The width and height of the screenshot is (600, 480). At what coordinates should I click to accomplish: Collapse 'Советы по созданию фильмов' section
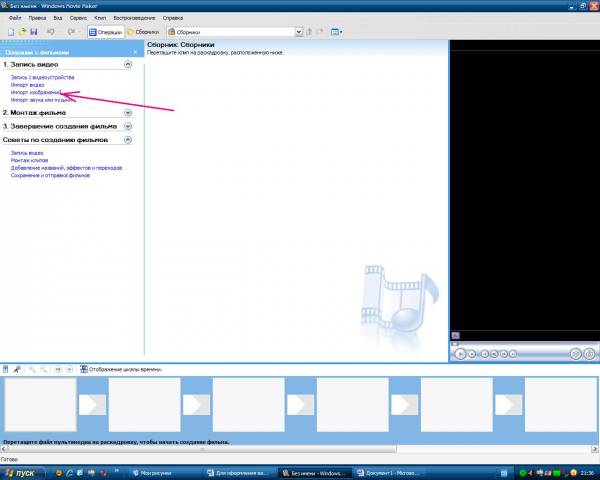pyautogui.click(x=128, y=140)
